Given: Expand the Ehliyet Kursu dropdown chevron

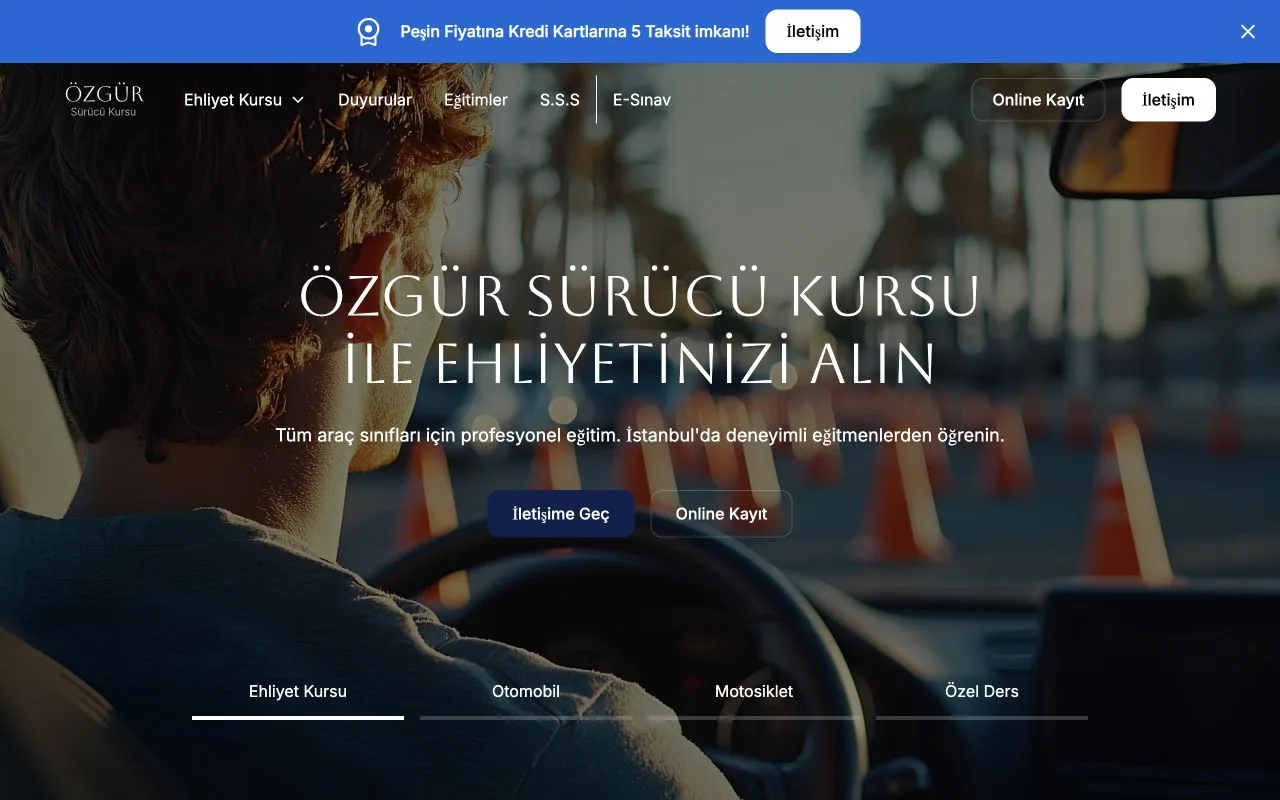Looking at the screenshot, I should coord(298,100).
